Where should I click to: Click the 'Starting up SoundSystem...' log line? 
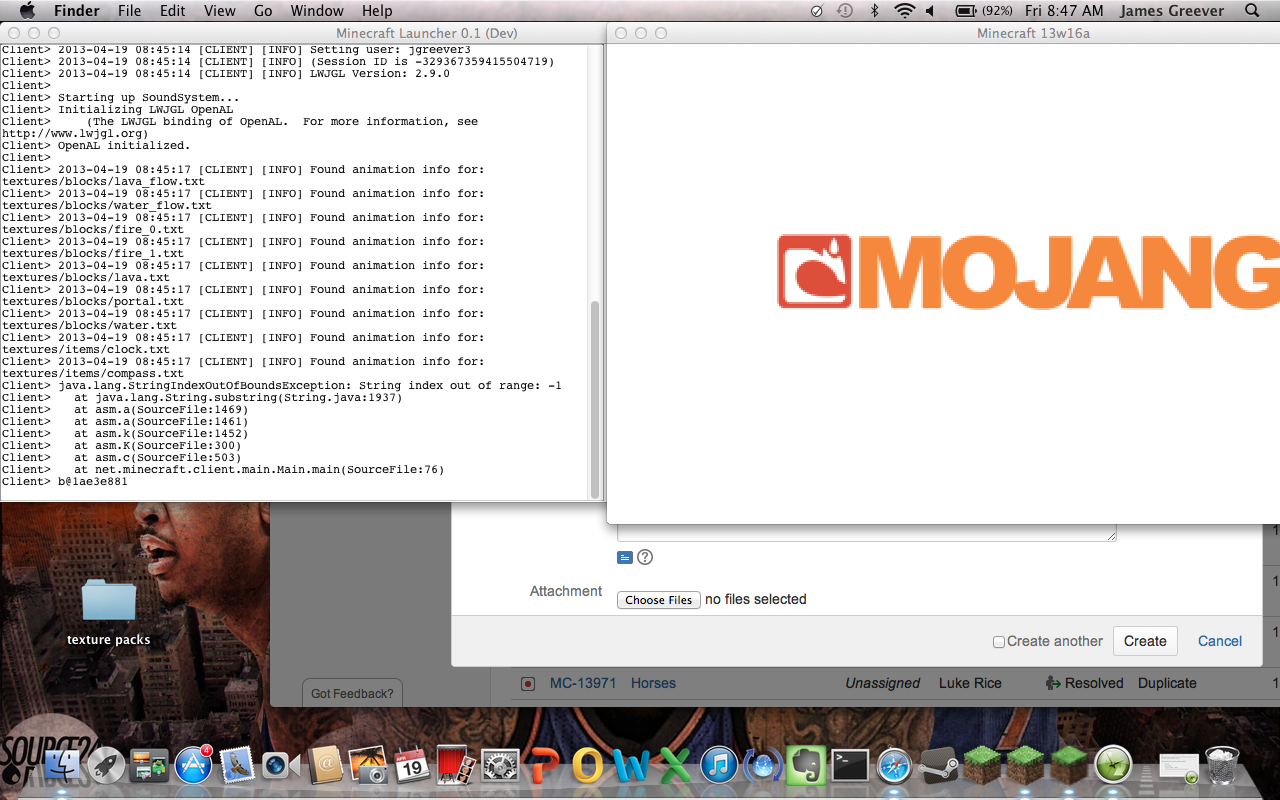pyautogui.click(x=121, y=98)
